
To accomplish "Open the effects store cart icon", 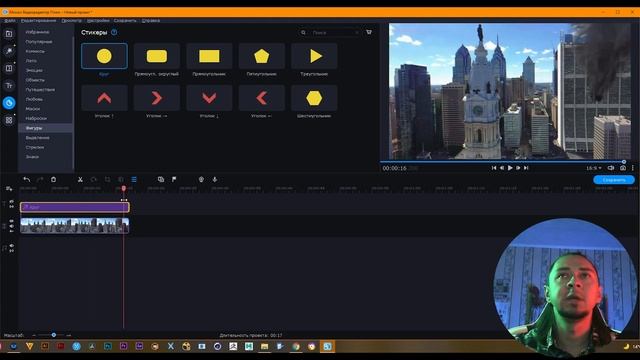I will [369, 32].
